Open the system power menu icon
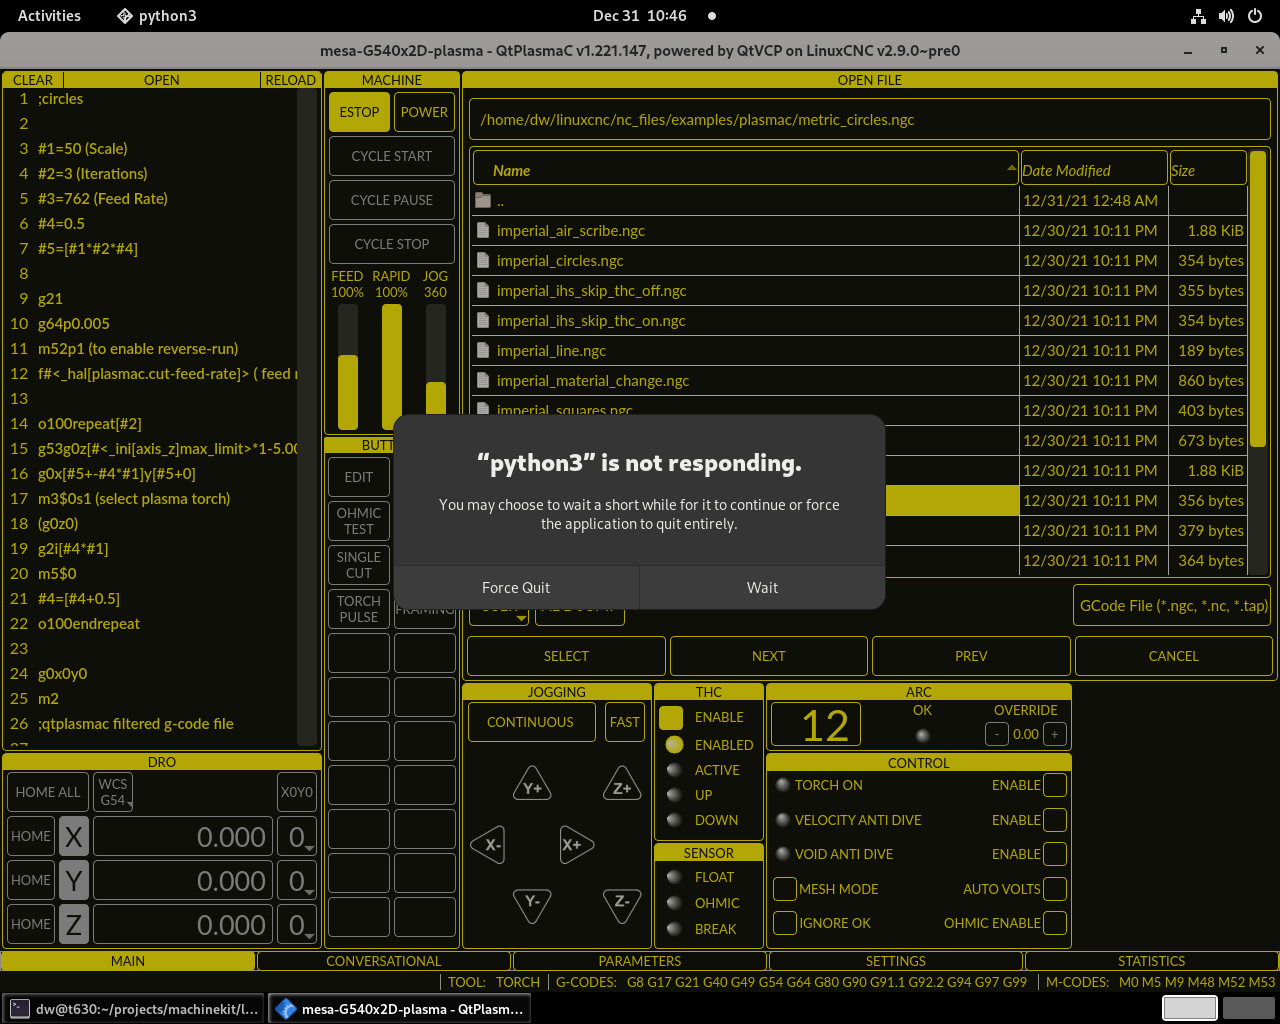Image resolution: width=1280 pixels, height=1024 pixels. (1255, 16)
